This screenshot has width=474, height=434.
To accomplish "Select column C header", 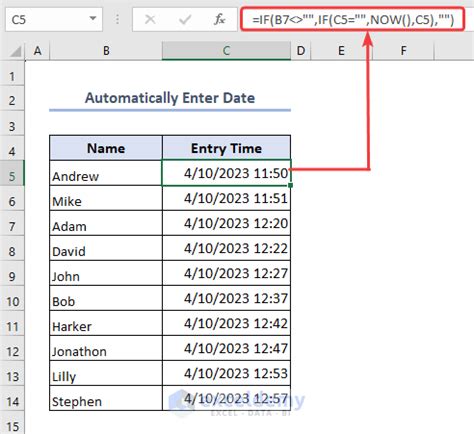I will pos(226,51).
